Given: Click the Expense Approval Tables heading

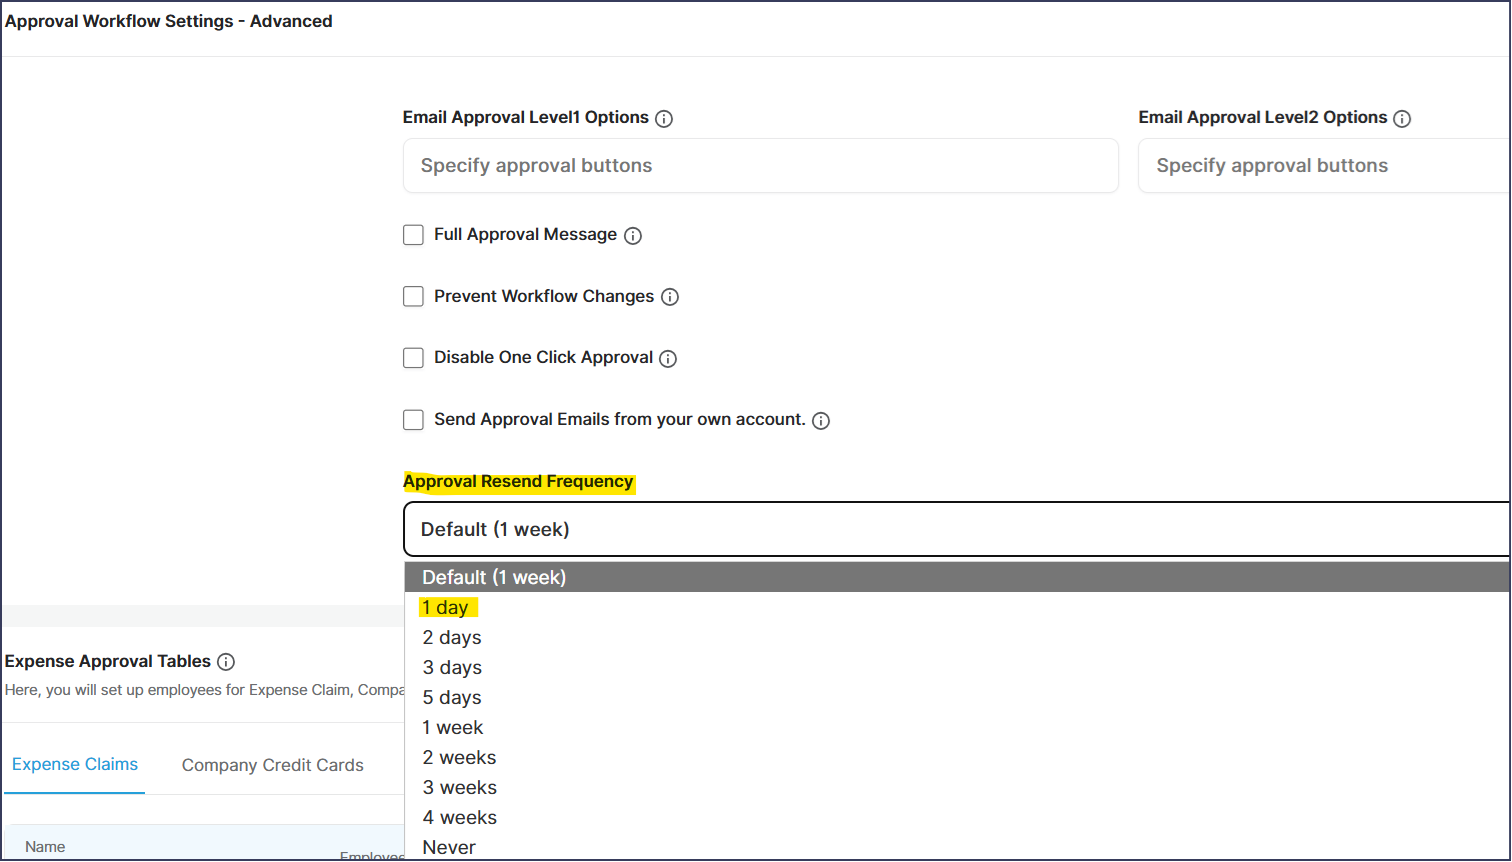Looking at the screenshot, I should tap(108, 662).
